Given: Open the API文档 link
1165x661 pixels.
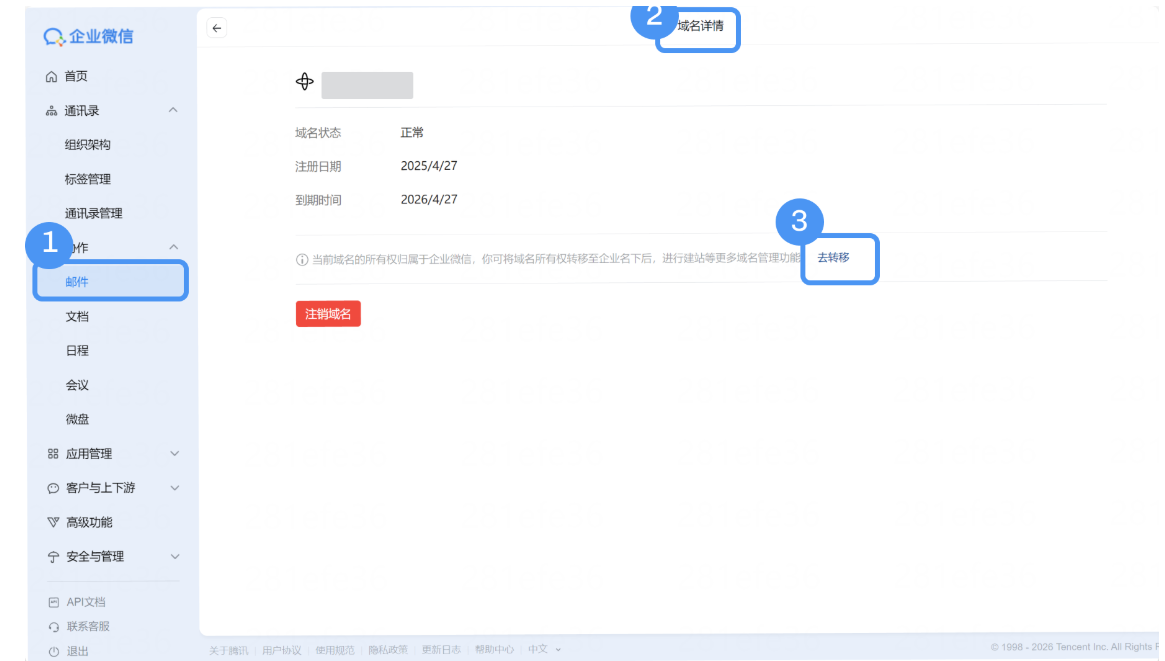Looking at the screenshot, I should (x=86, y=602).
